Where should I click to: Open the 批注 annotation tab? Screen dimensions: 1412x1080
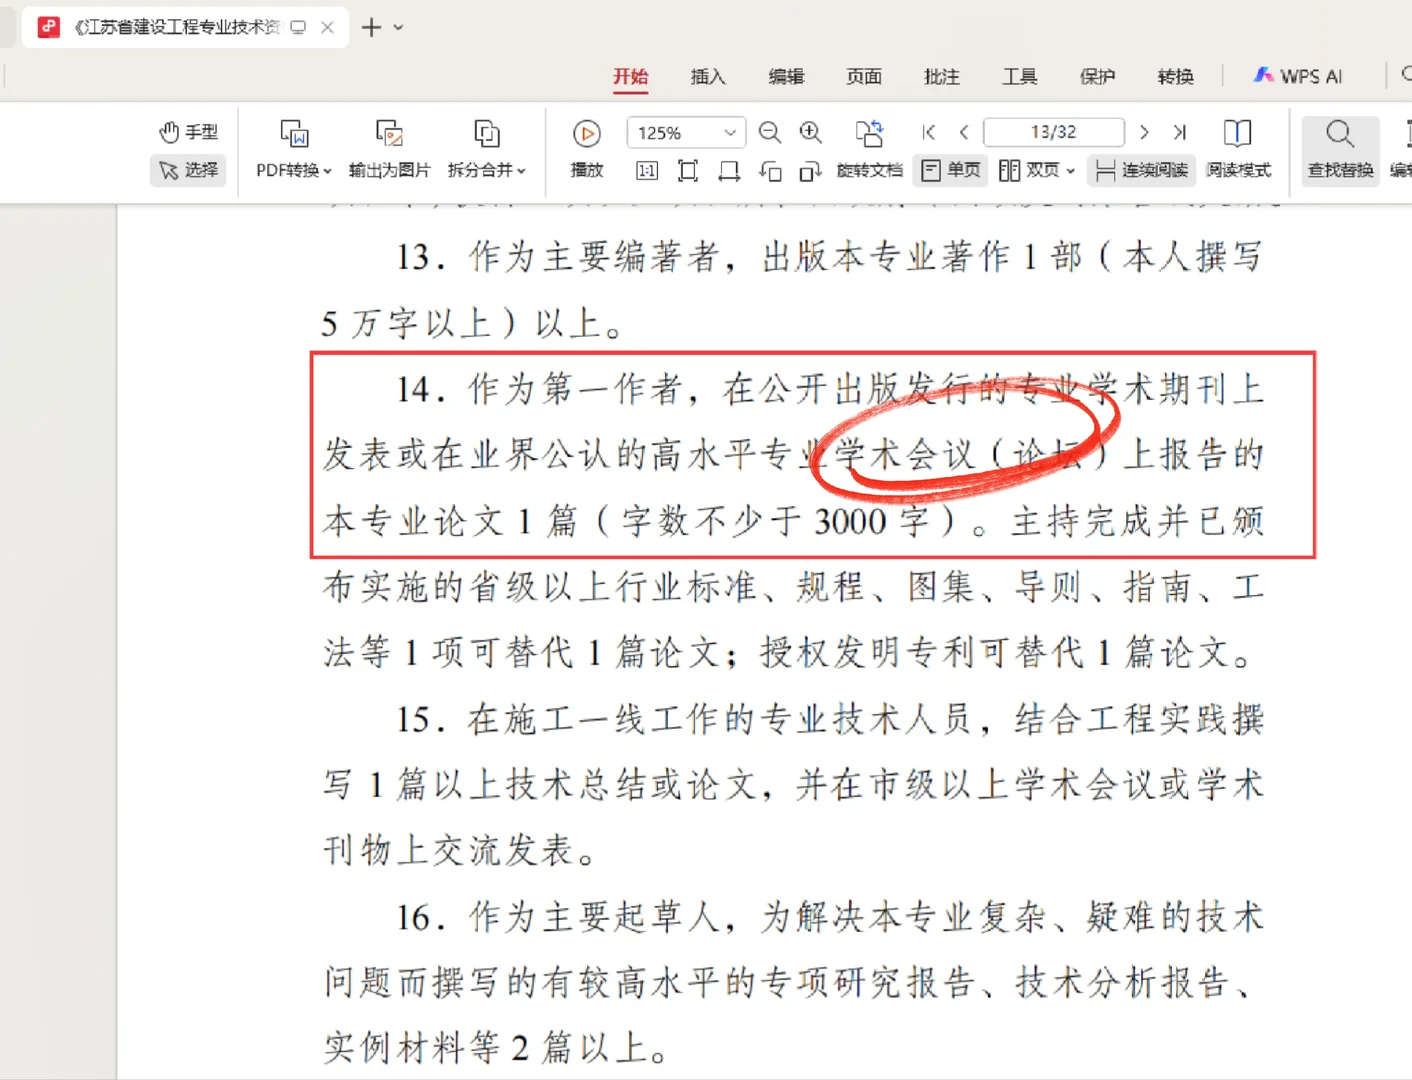click(941, 76)
